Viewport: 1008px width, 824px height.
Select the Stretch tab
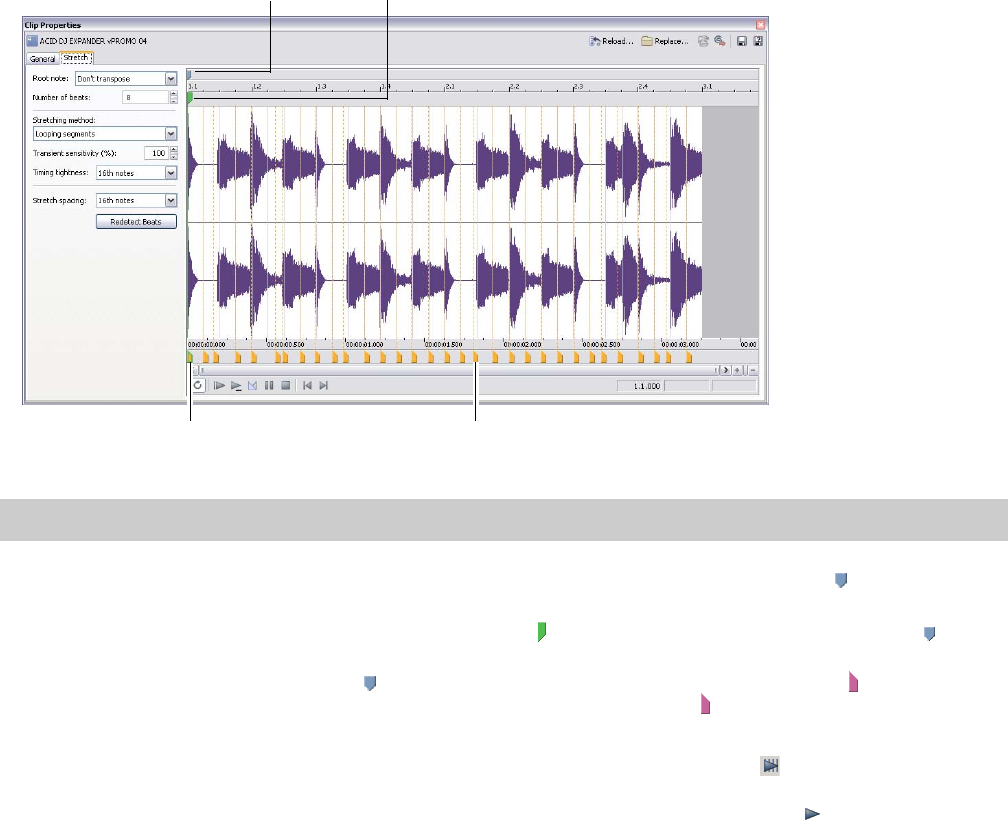[76, 58]
